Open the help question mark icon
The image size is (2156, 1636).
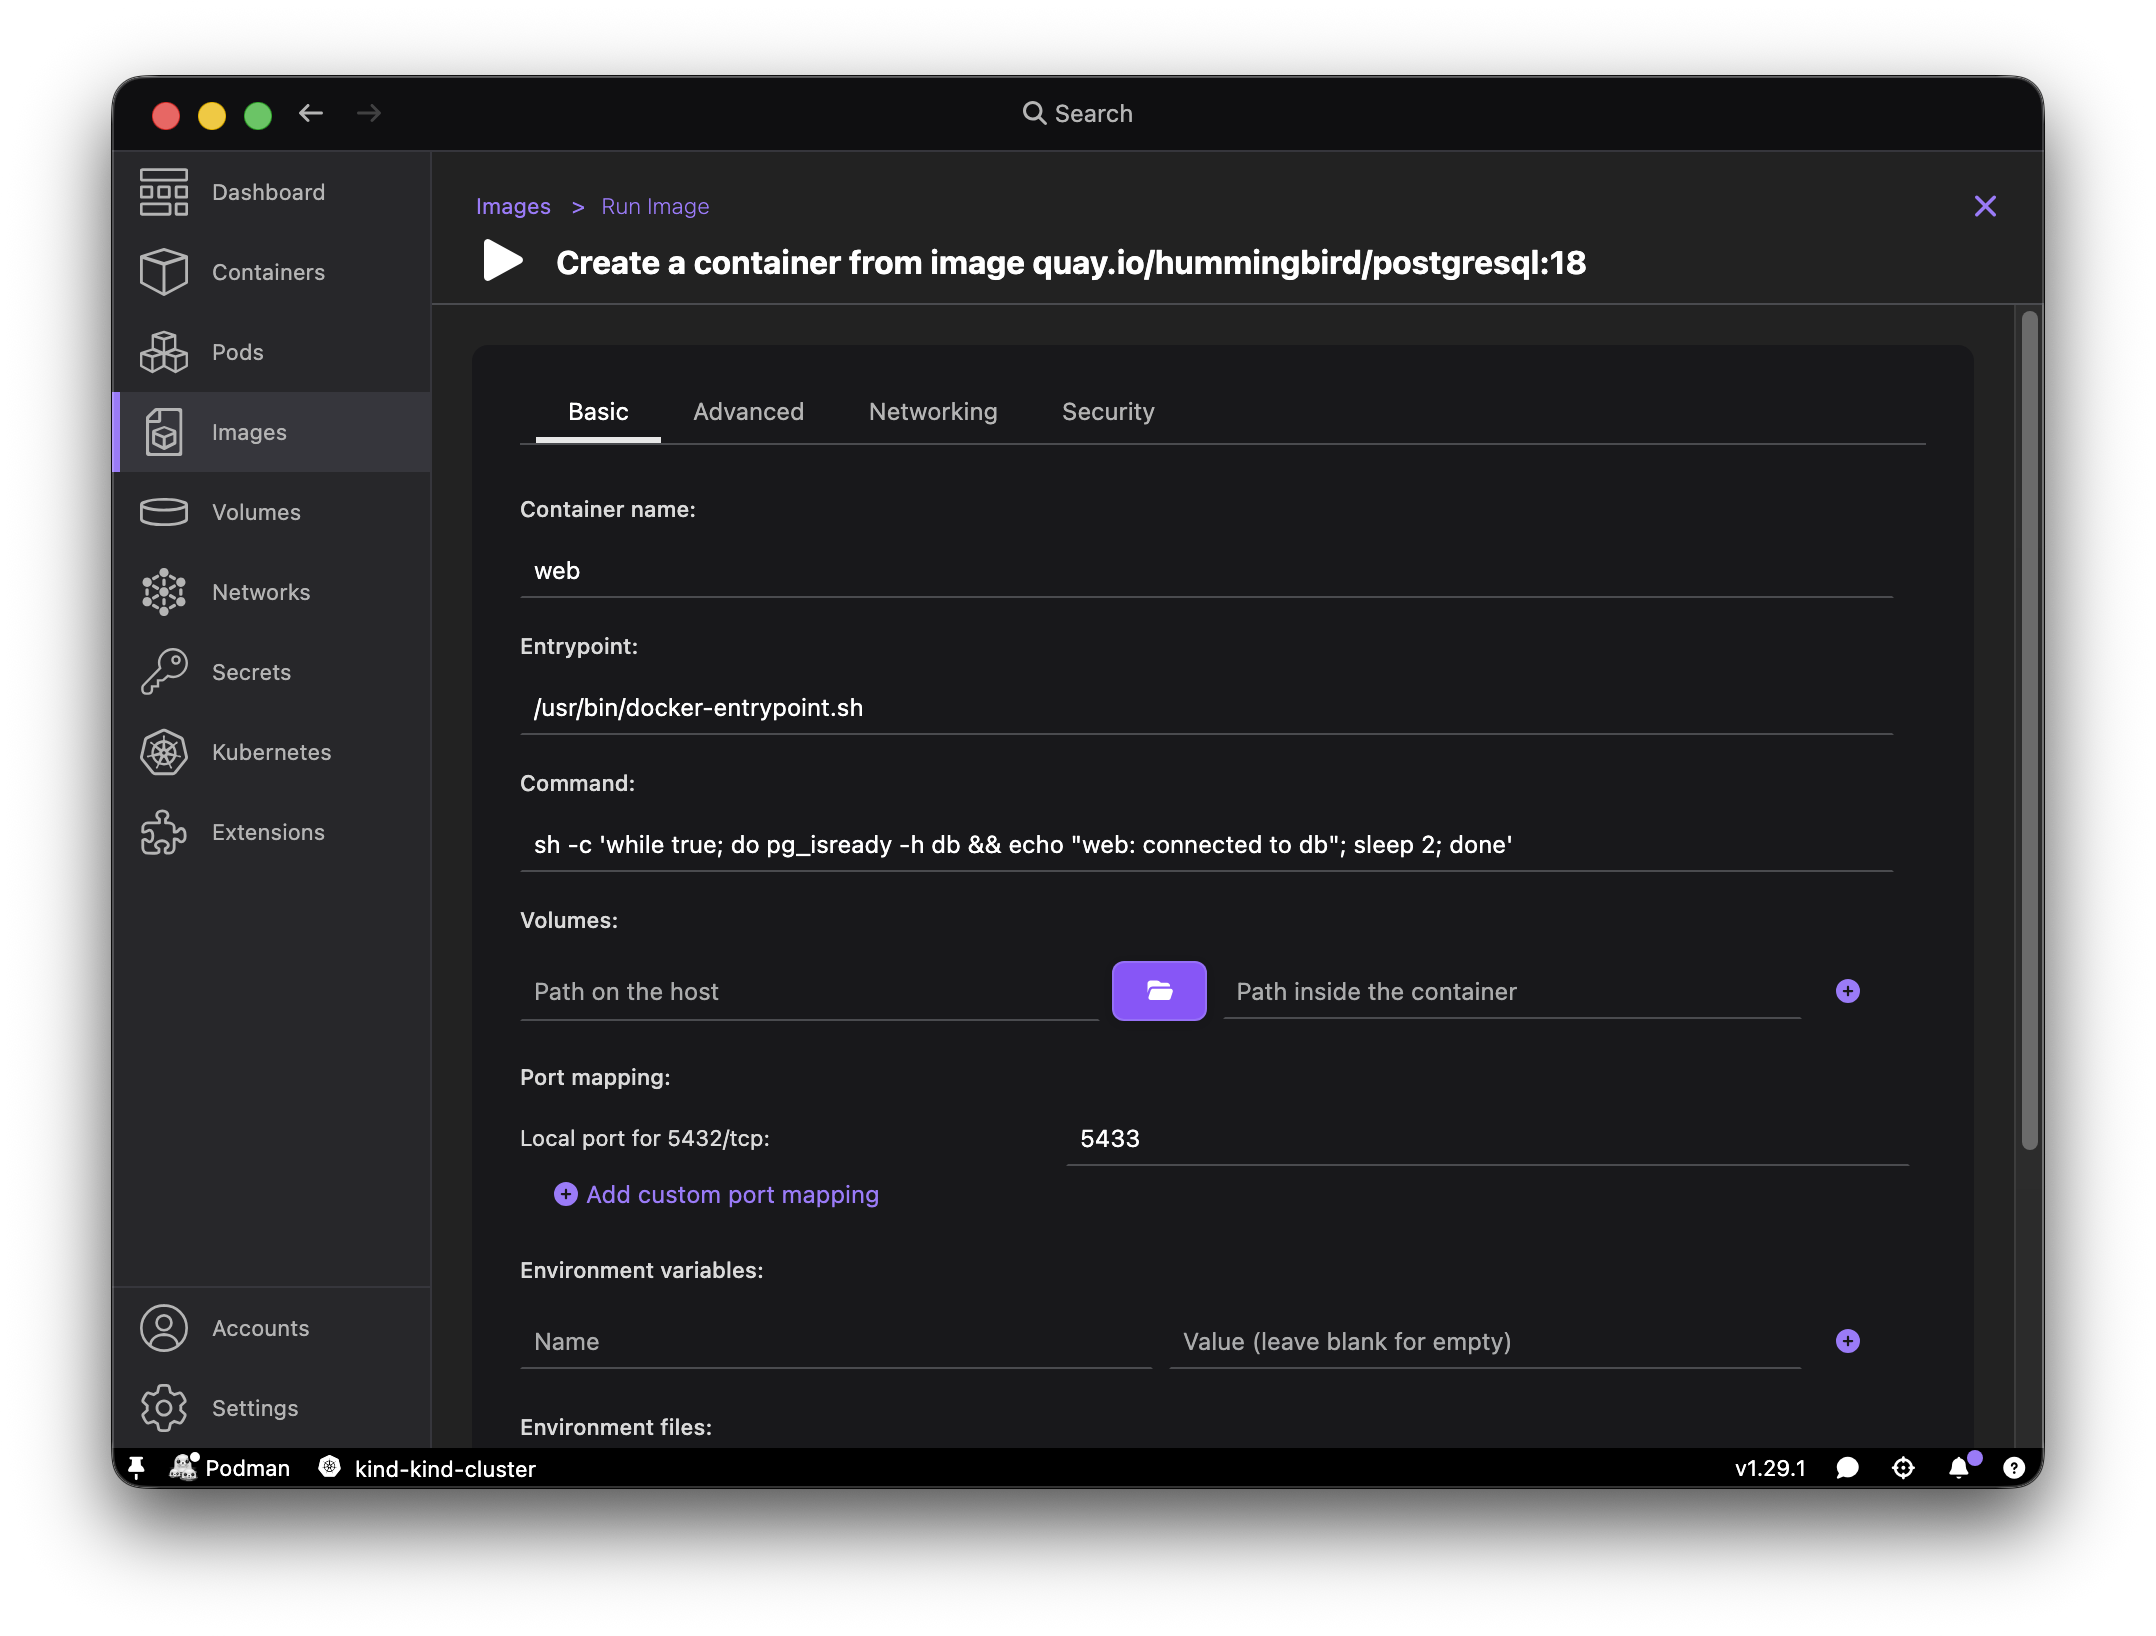pos(2014,1467)
